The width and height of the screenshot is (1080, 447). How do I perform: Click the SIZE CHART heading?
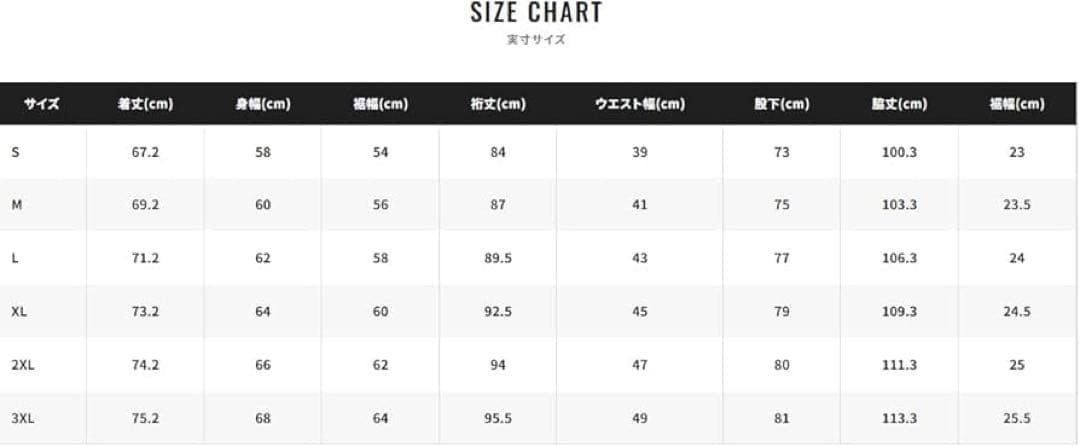pos(536,13)
